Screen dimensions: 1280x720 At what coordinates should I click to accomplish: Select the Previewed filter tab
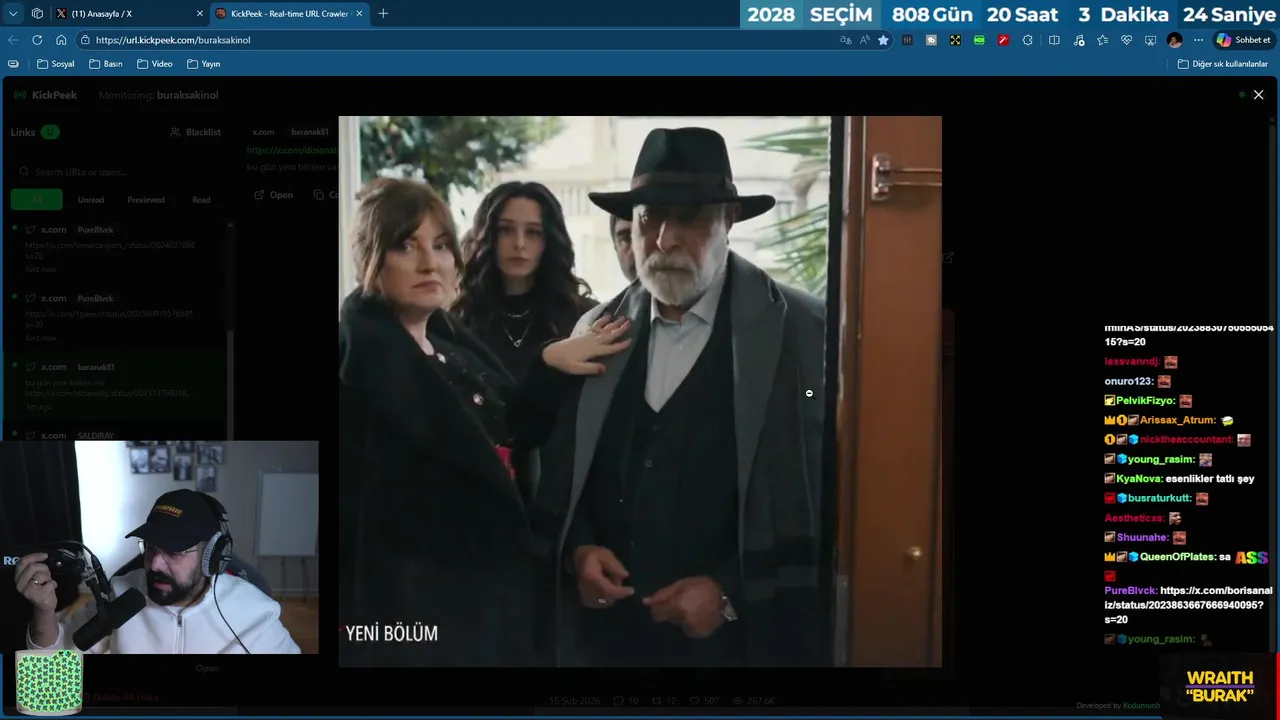pyautogui.click(x=146, y=200)
